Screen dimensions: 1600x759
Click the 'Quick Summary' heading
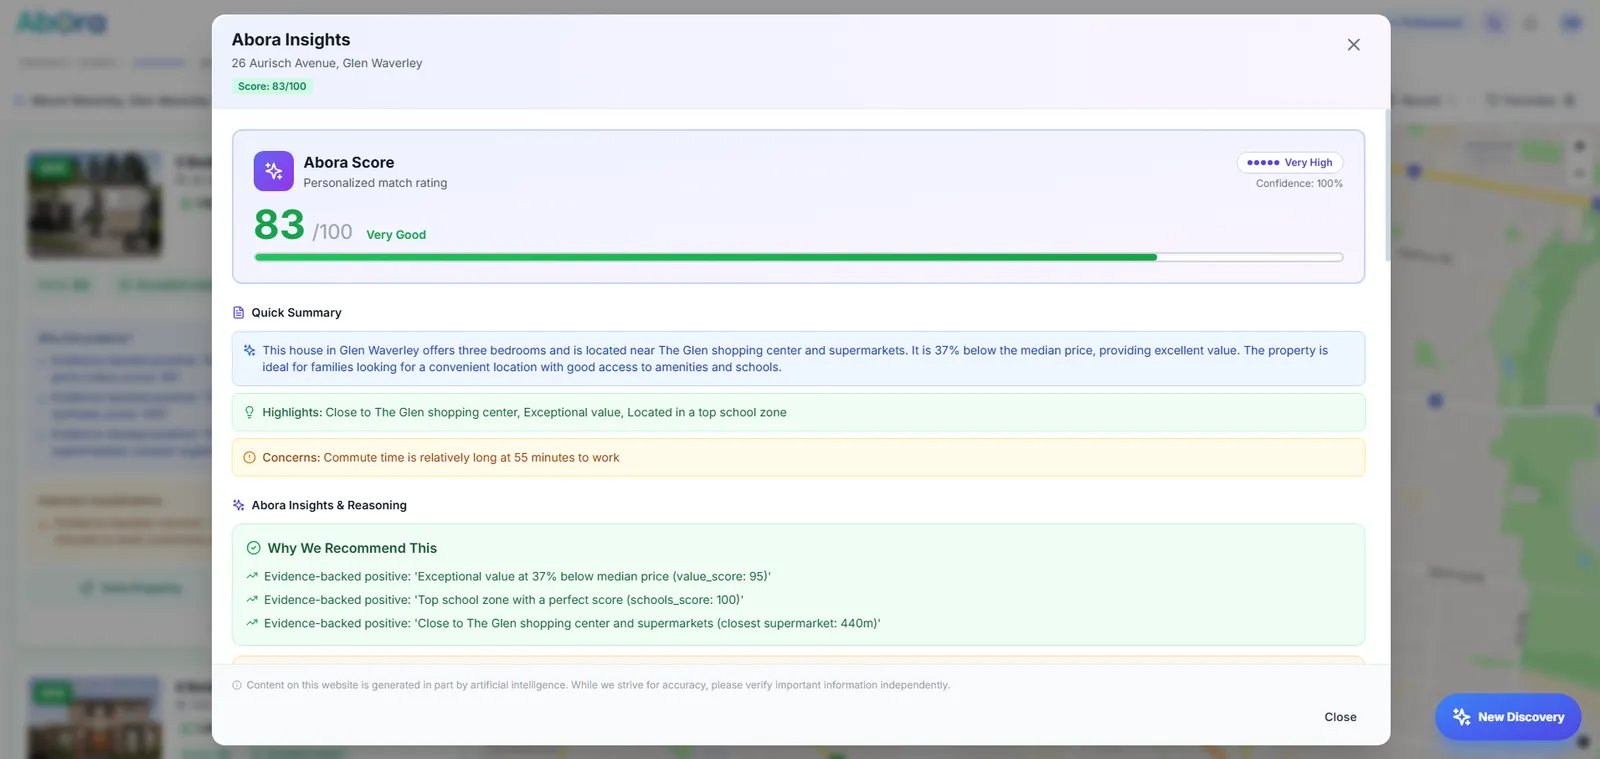296,313
